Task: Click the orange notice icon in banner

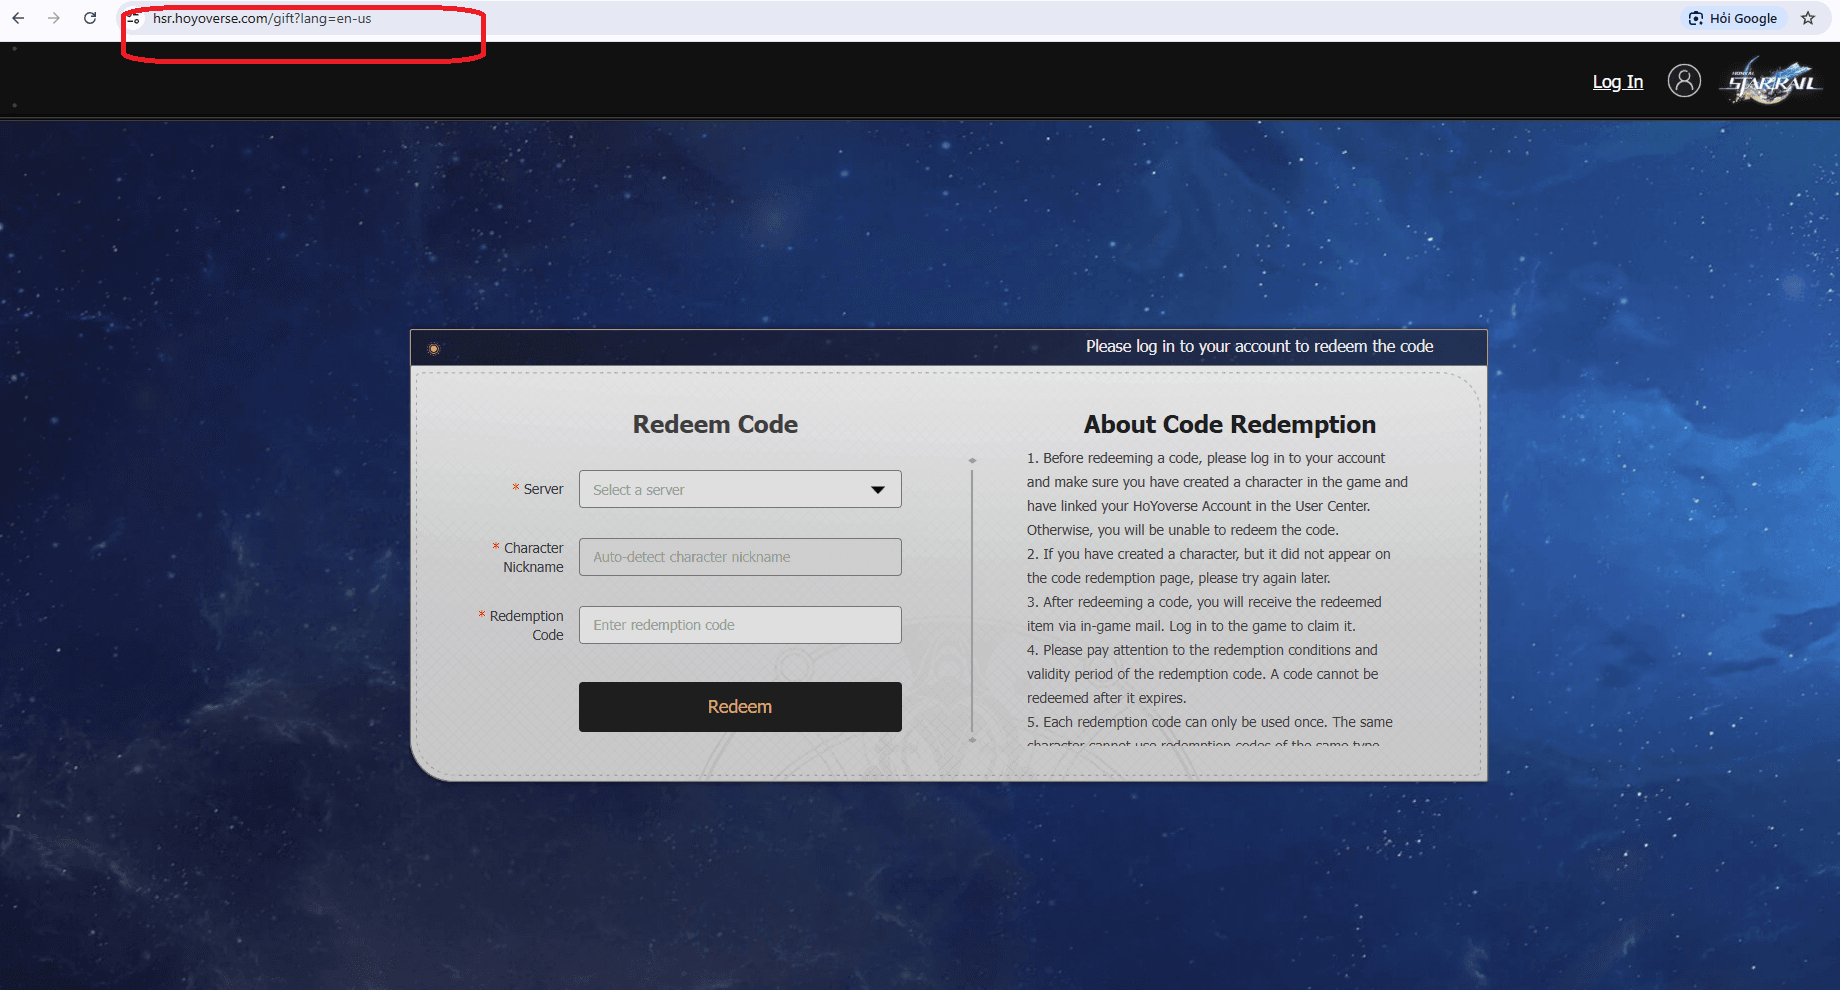Action: tap(433, 348)
